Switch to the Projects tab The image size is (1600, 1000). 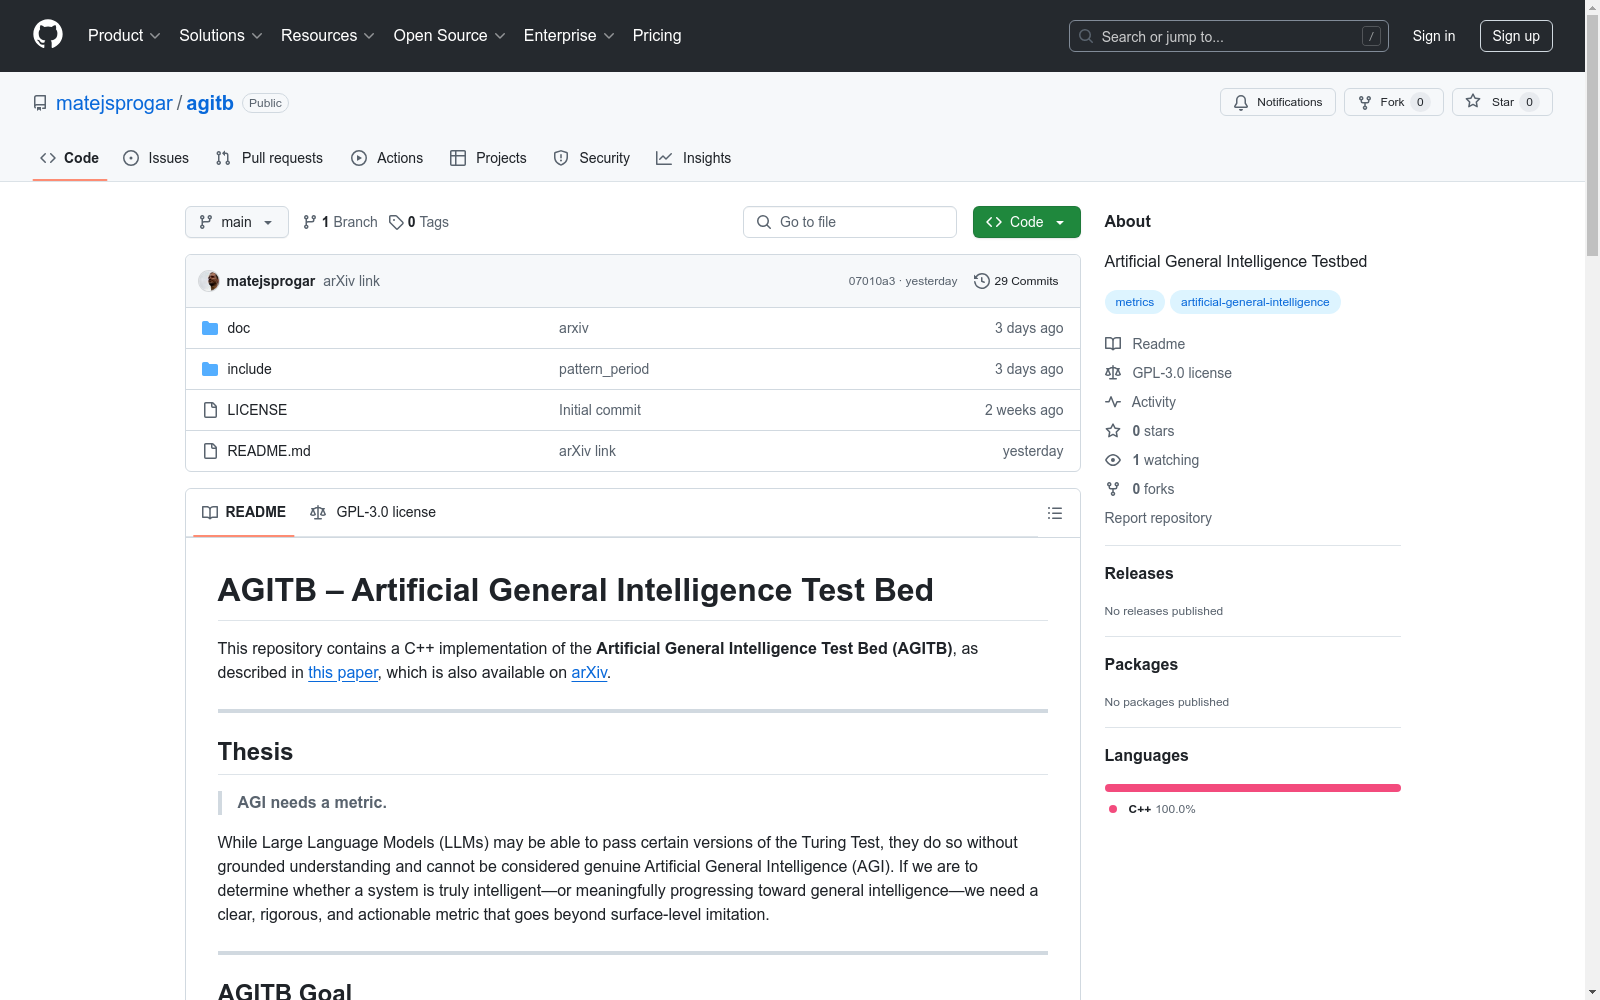click(x=488, y=158)
